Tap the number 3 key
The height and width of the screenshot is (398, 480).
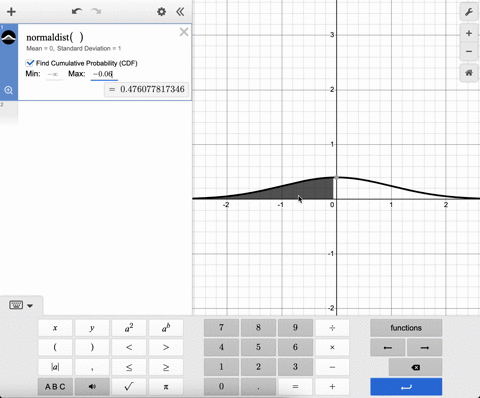point(295,367)
